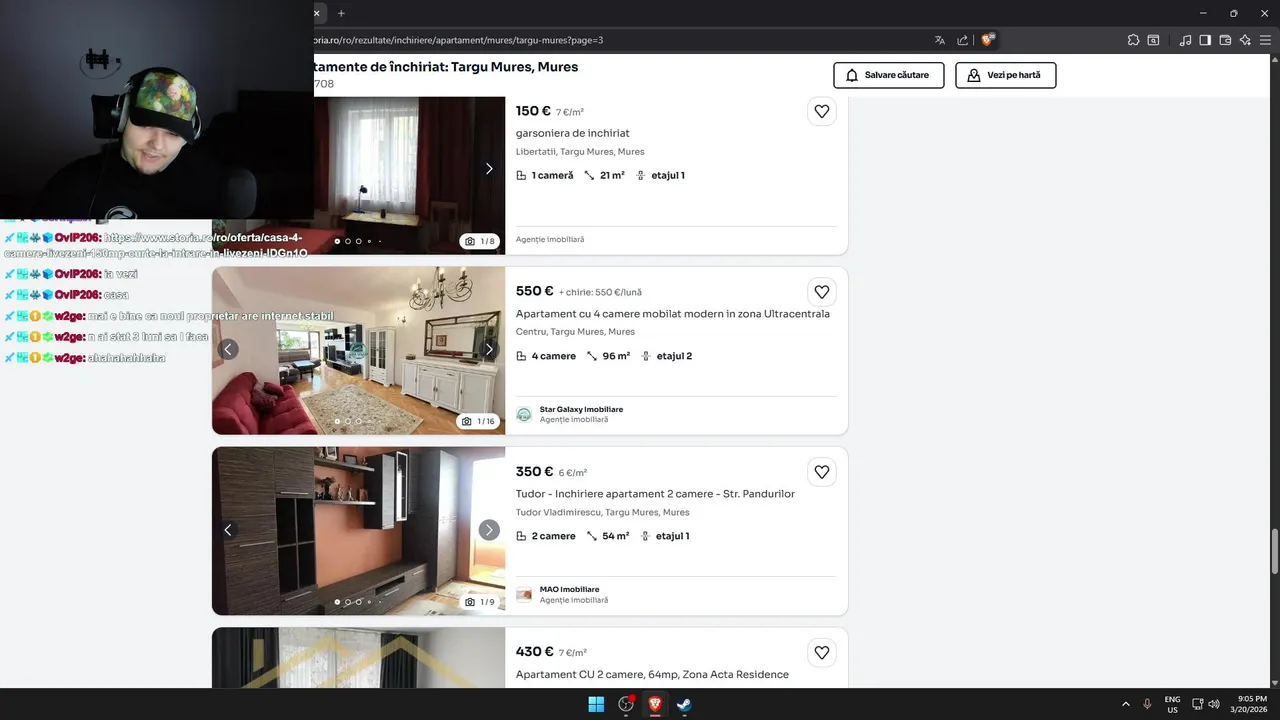
Task: Open the Brave icon in taskbar
Action: [x=655, y=704]
